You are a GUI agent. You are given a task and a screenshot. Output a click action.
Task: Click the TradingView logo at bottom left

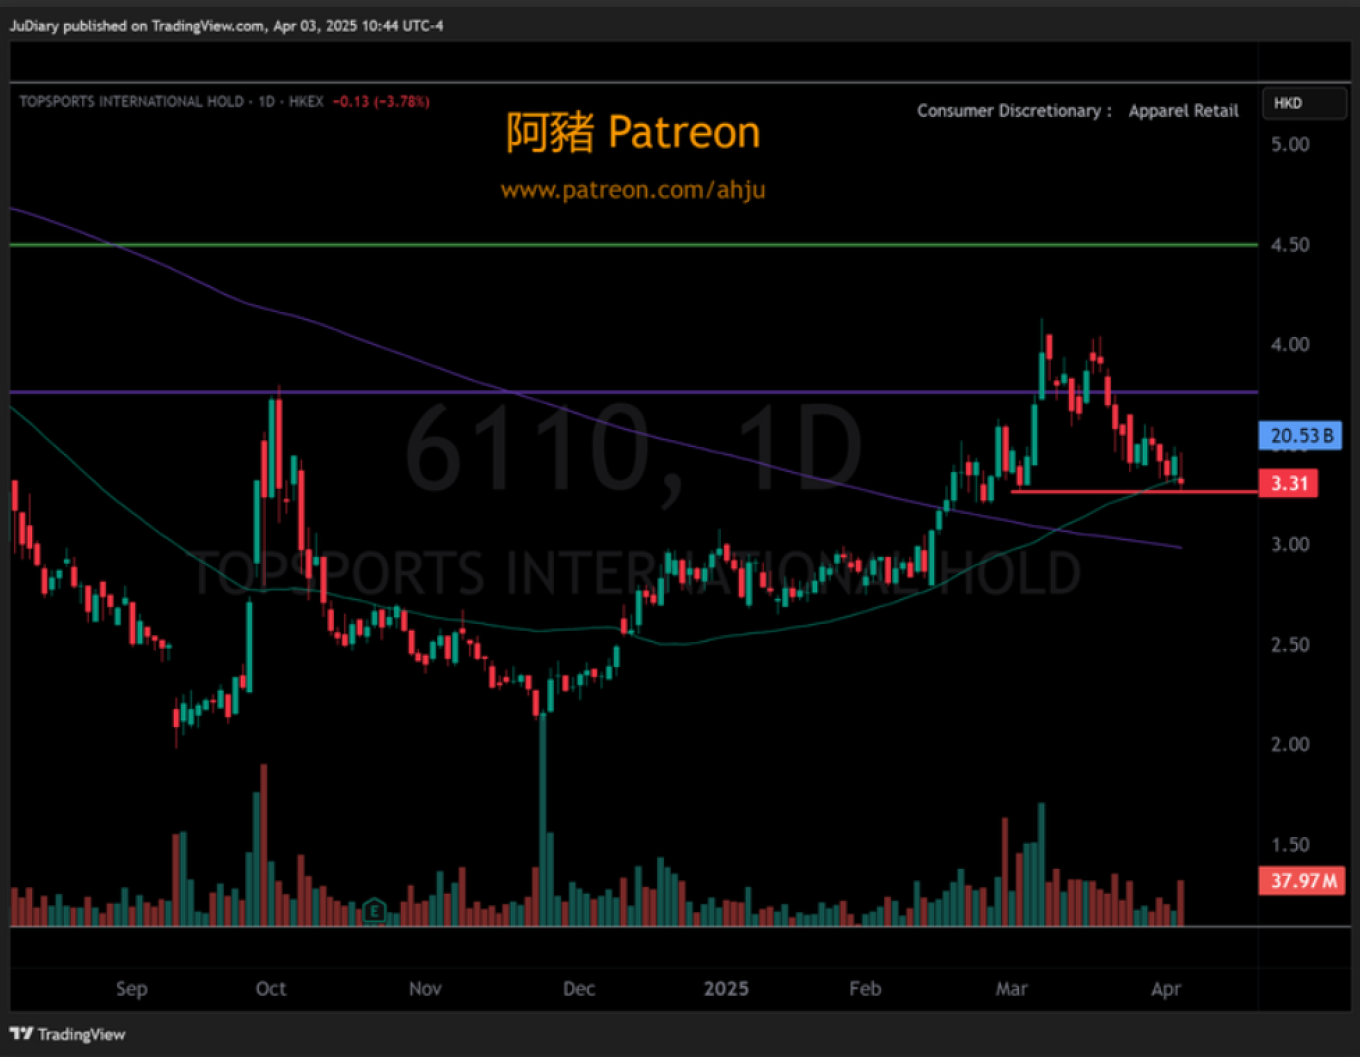pos(68,1034)
